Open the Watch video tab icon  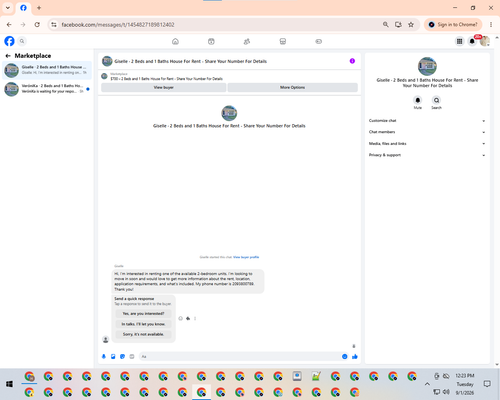click(x=211, y=41)
